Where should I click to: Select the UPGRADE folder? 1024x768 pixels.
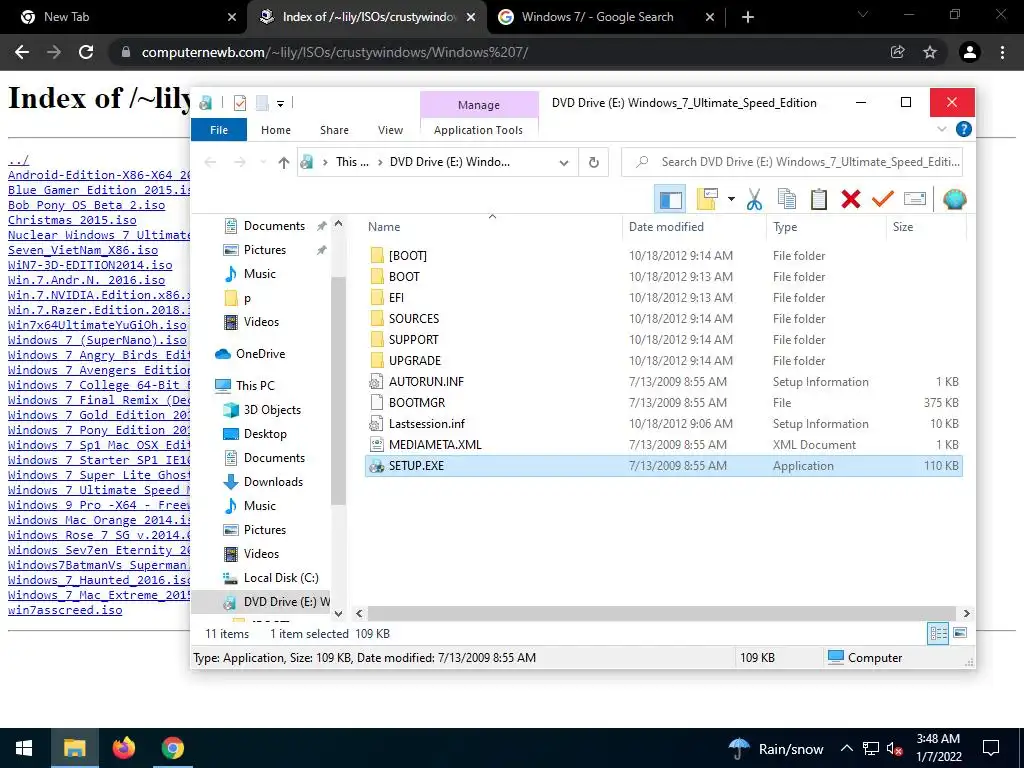[x=415, y=360]
